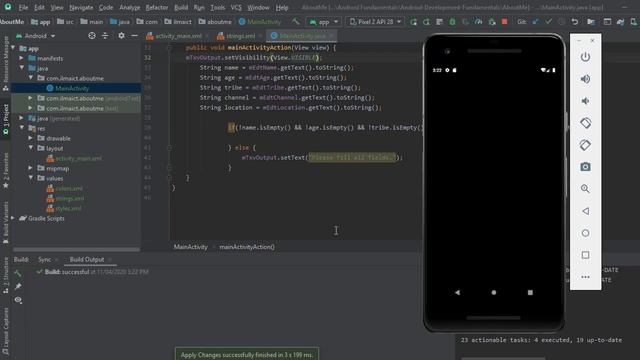
Task: Click the Project panel horizontal scrollbar
Action: pos(76,249)
